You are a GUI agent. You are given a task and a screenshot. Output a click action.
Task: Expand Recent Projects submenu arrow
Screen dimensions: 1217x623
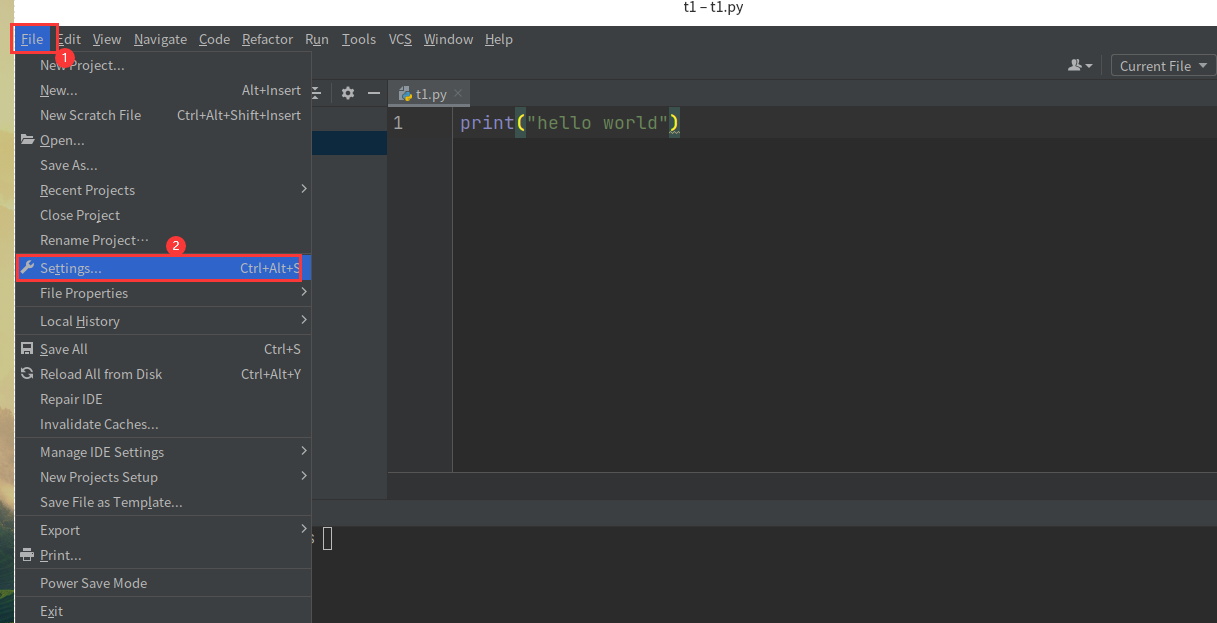304,189
